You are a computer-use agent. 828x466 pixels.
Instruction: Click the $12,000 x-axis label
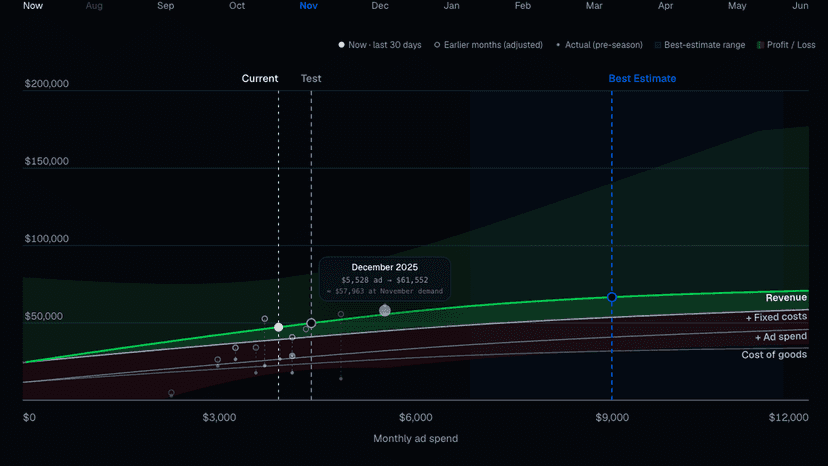click(788, 417)
